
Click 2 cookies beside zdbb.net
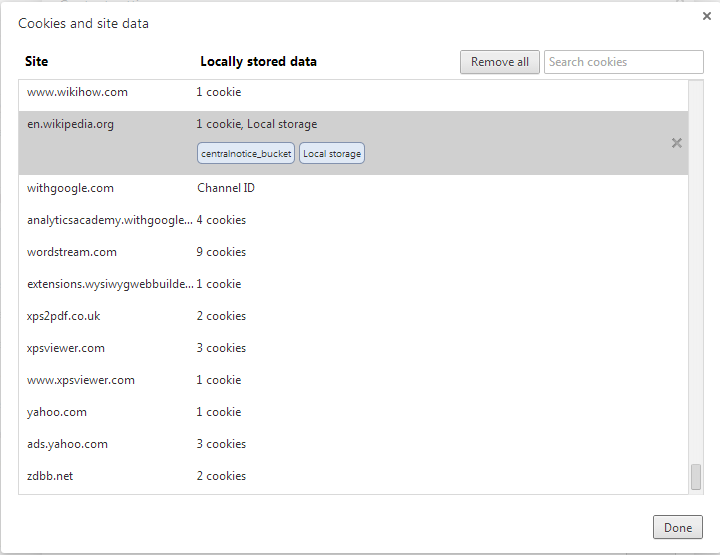(221, 476)
